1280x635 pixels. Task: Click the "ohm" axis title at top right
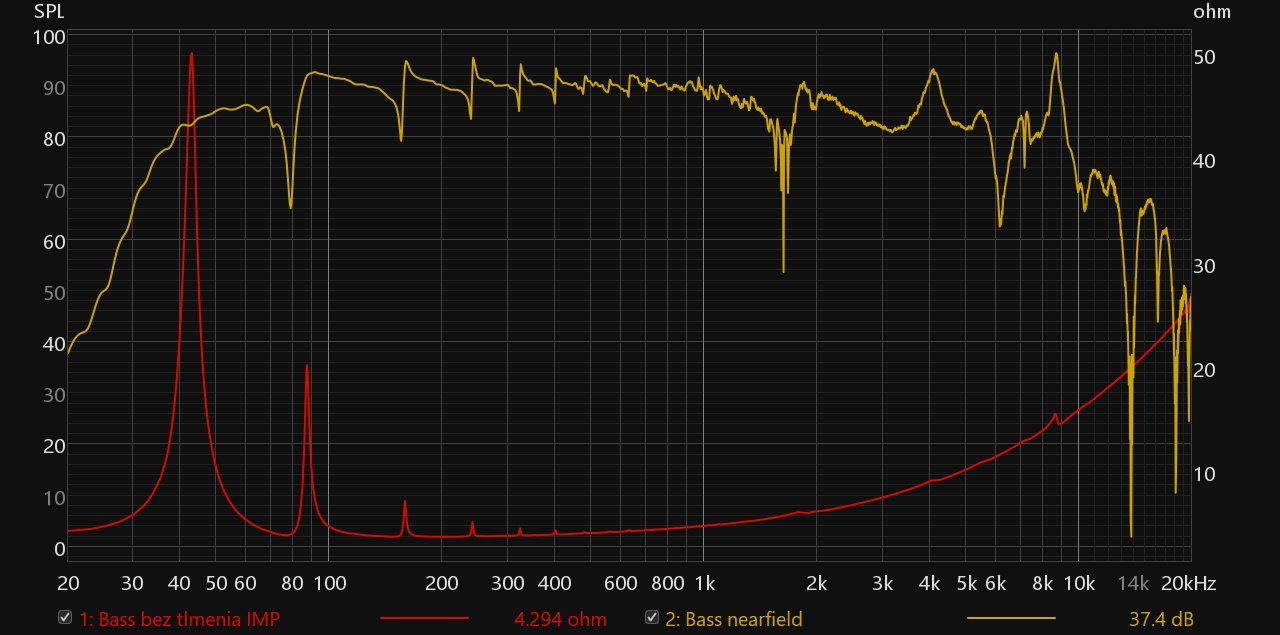tap(1212, 12)
